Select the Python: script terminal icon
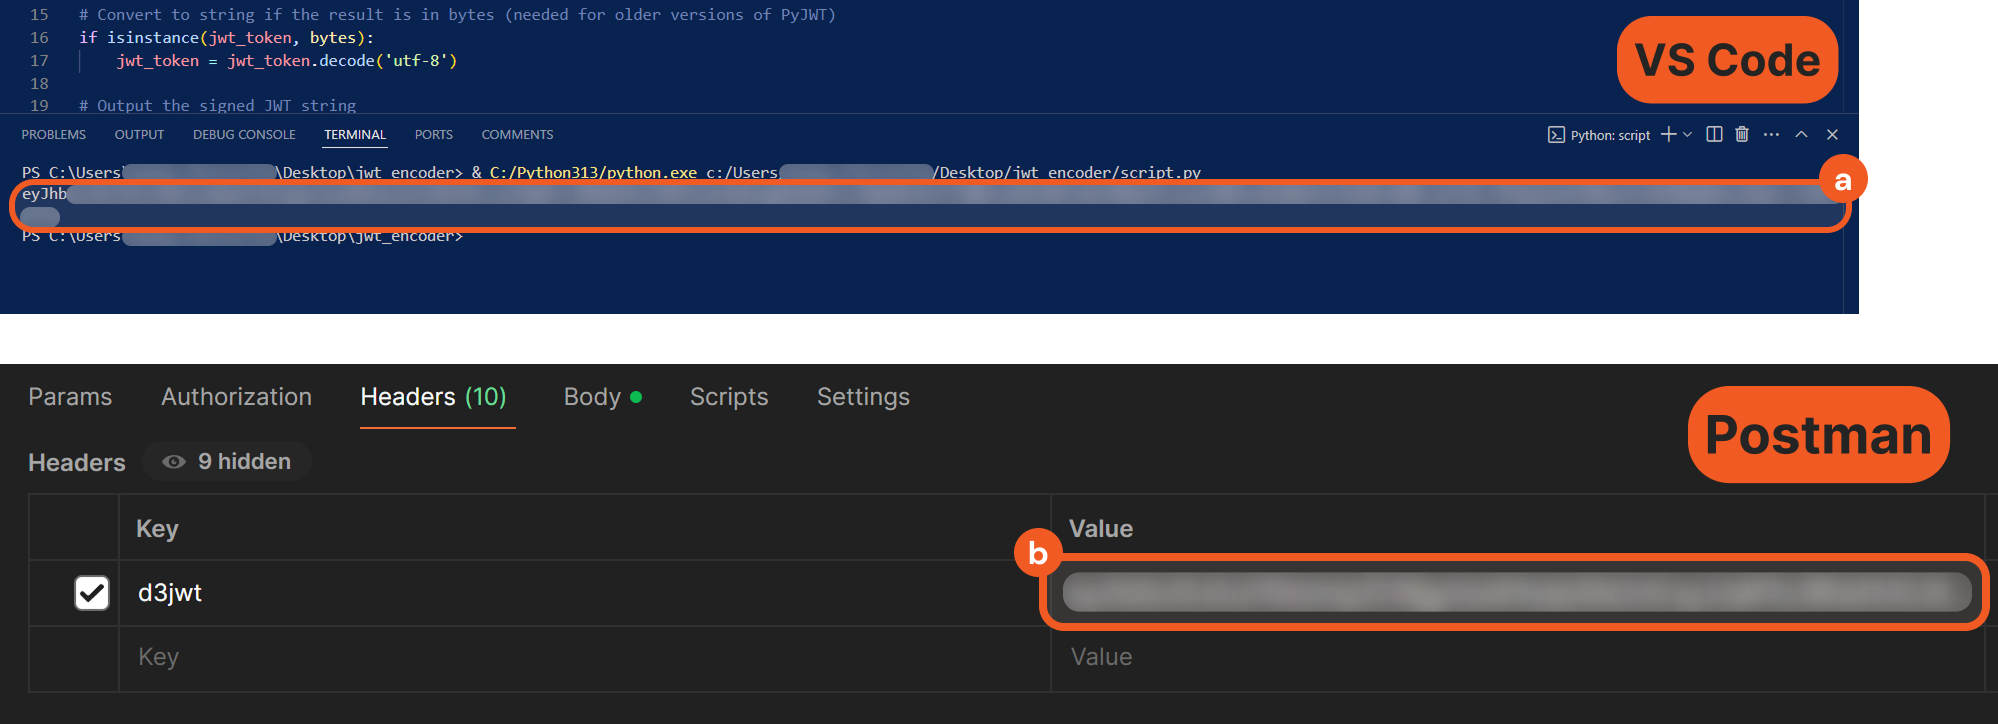 [x=1556, y=135]
